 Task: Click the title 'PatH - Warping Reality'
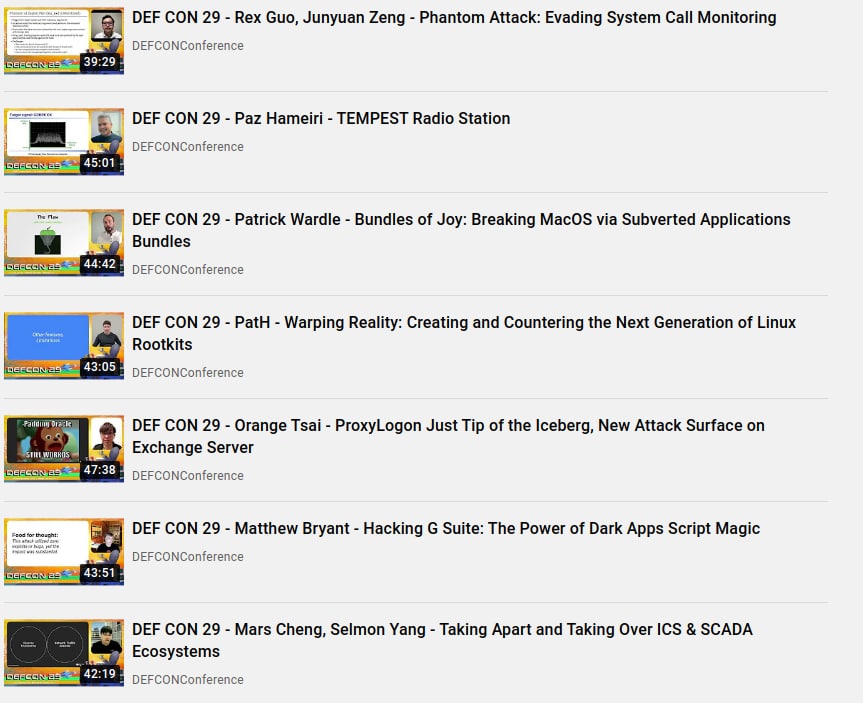pyautogui.click(x=464, y=333)
